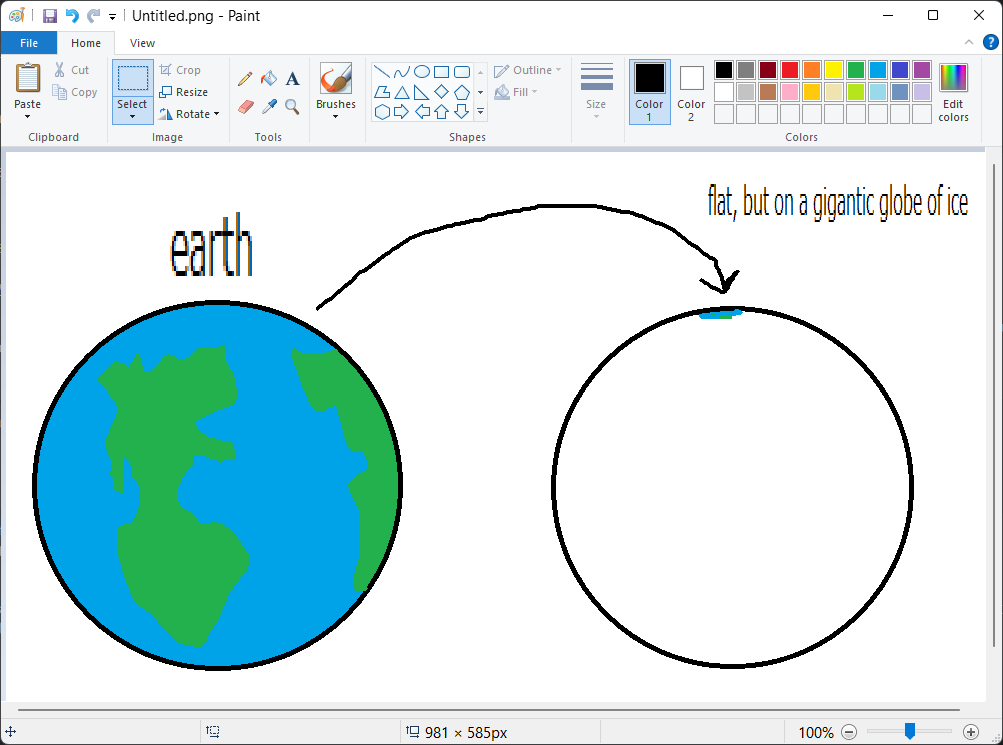Undo the last action
Viewport: 1003px width, 745px height.
tap(72, 15)
